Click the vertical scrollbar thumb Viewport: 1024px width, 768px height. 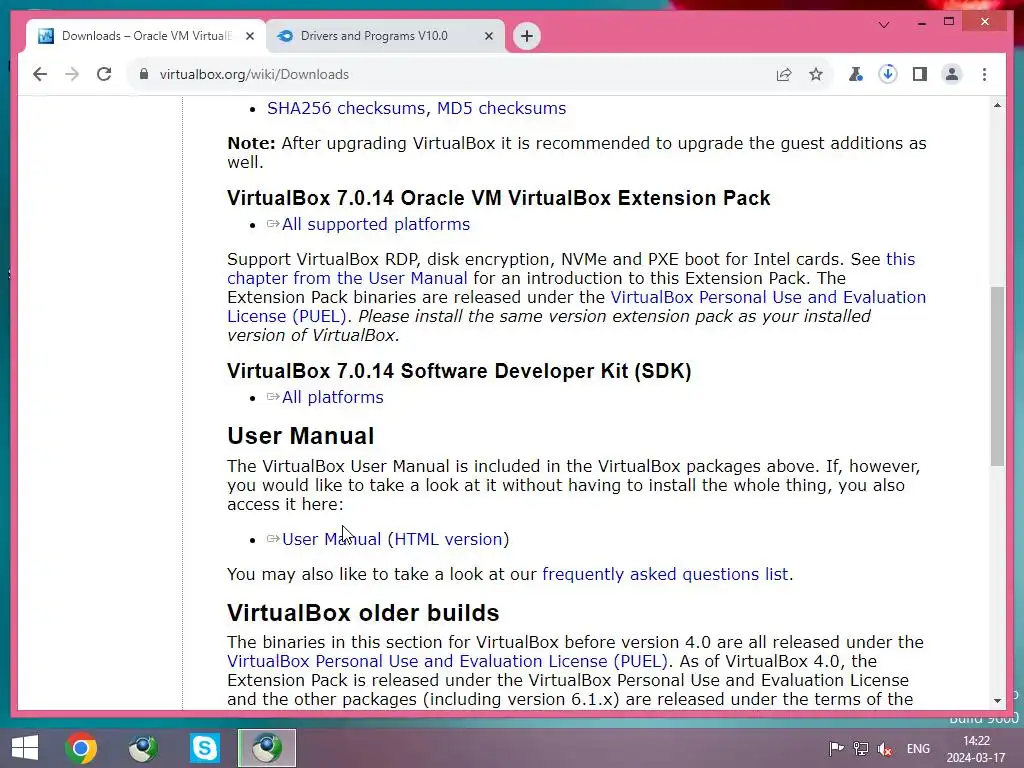(997, 376)
